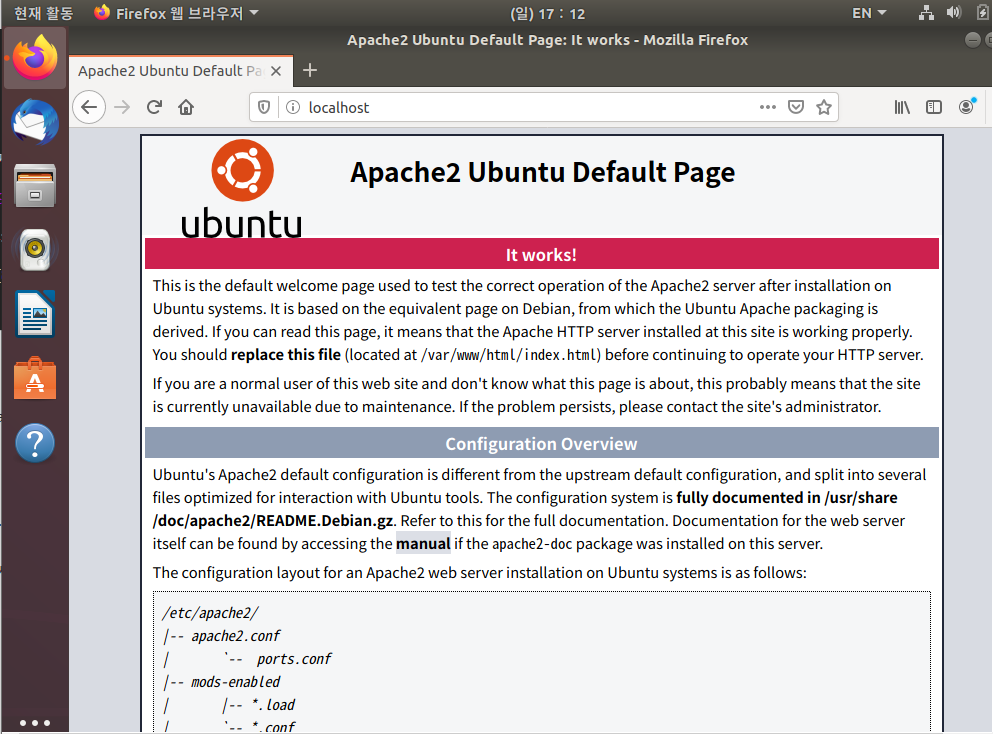Close the Apache2 Ubuntu Default Page tab

[x=276, y=71]
